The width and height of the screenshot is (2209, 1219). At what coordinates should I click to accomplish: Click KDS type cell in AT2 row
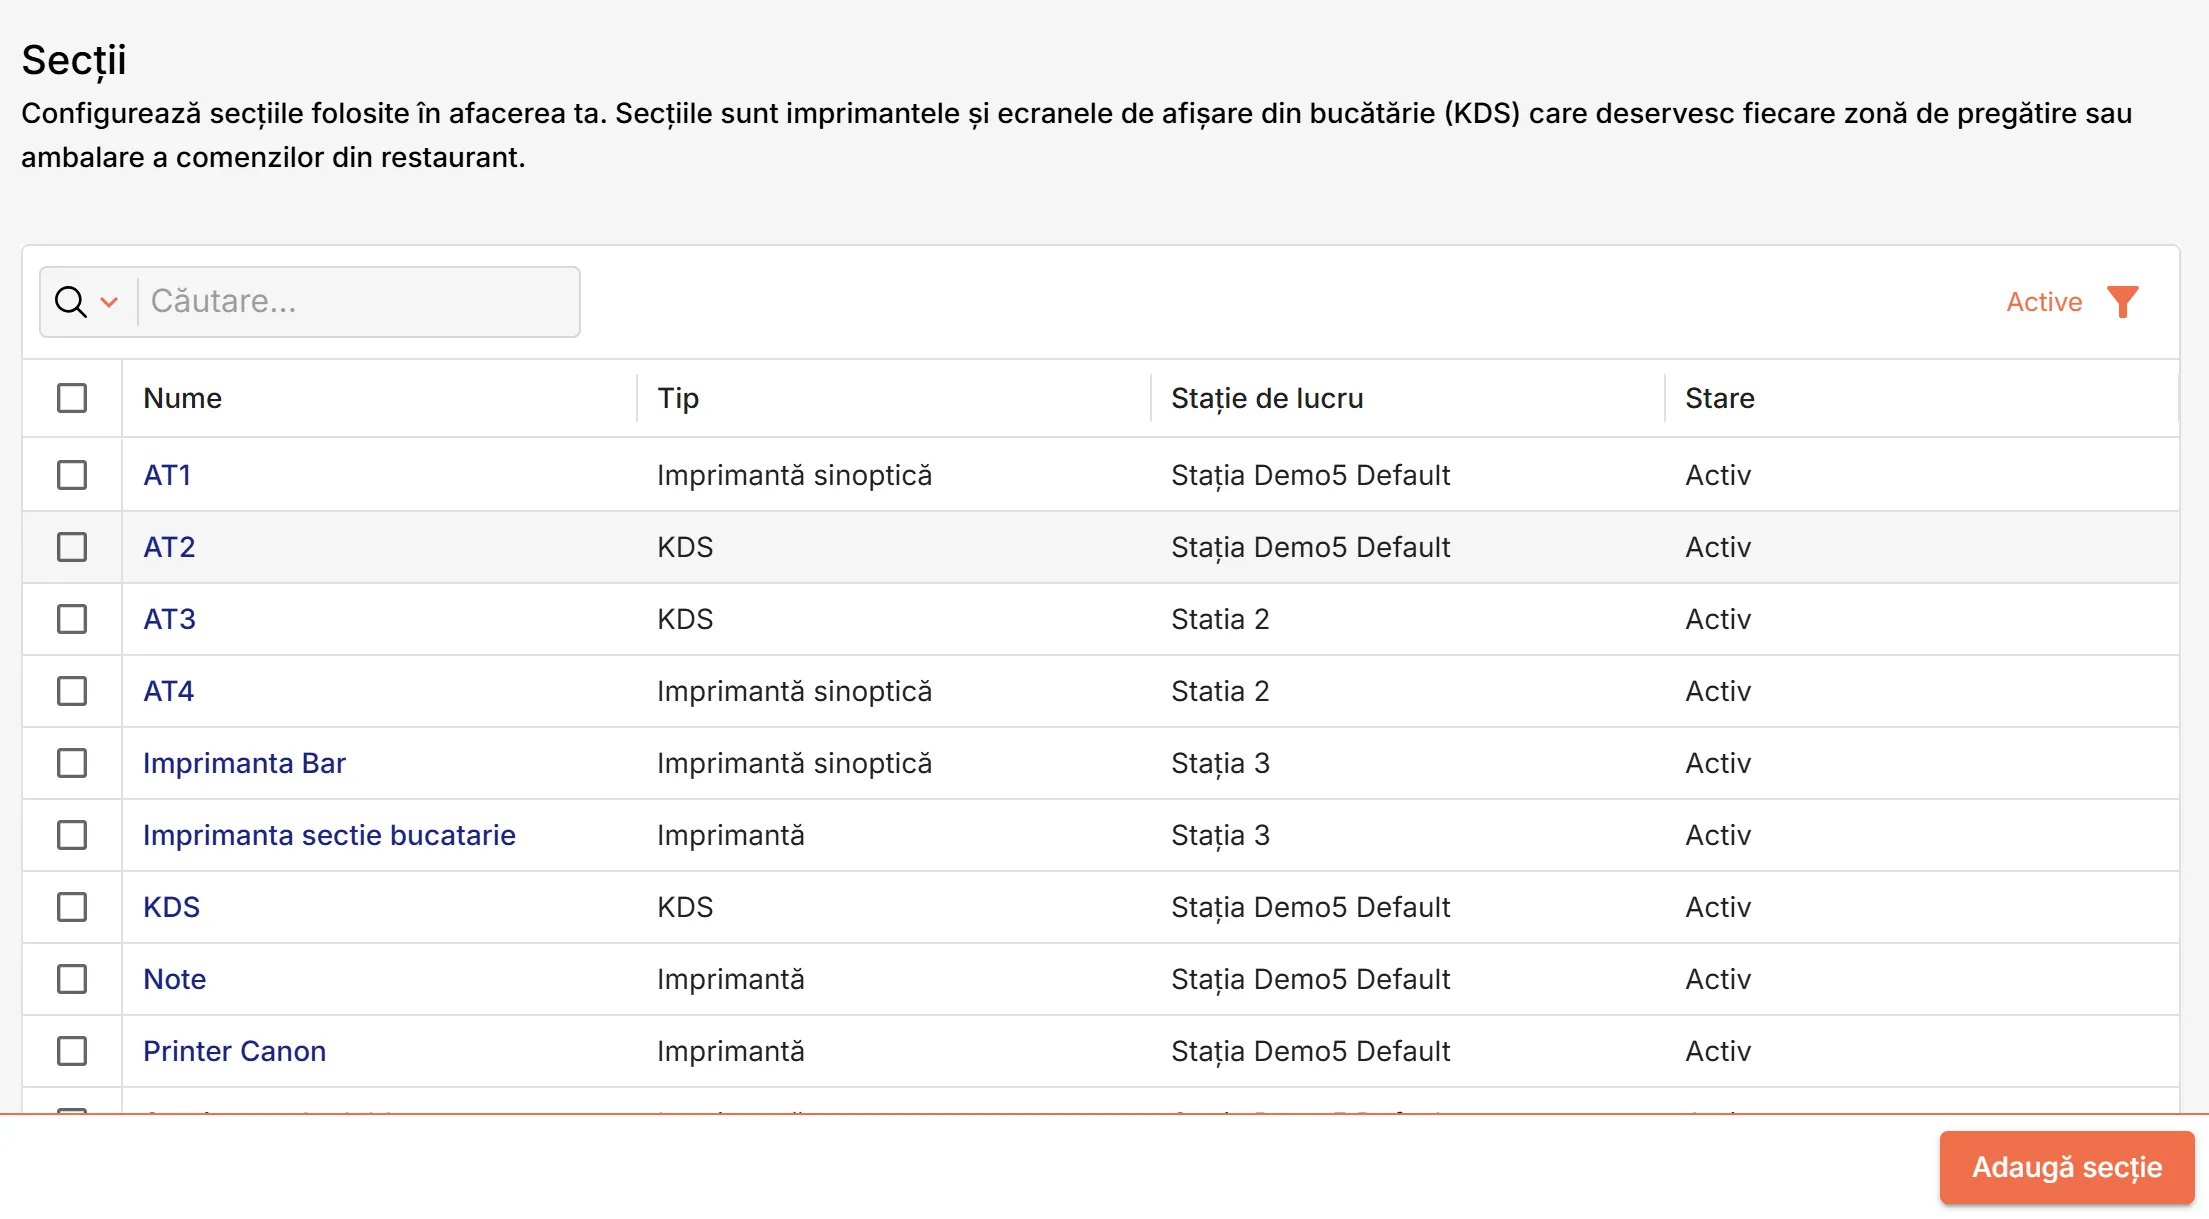click(x=685, y=547)
